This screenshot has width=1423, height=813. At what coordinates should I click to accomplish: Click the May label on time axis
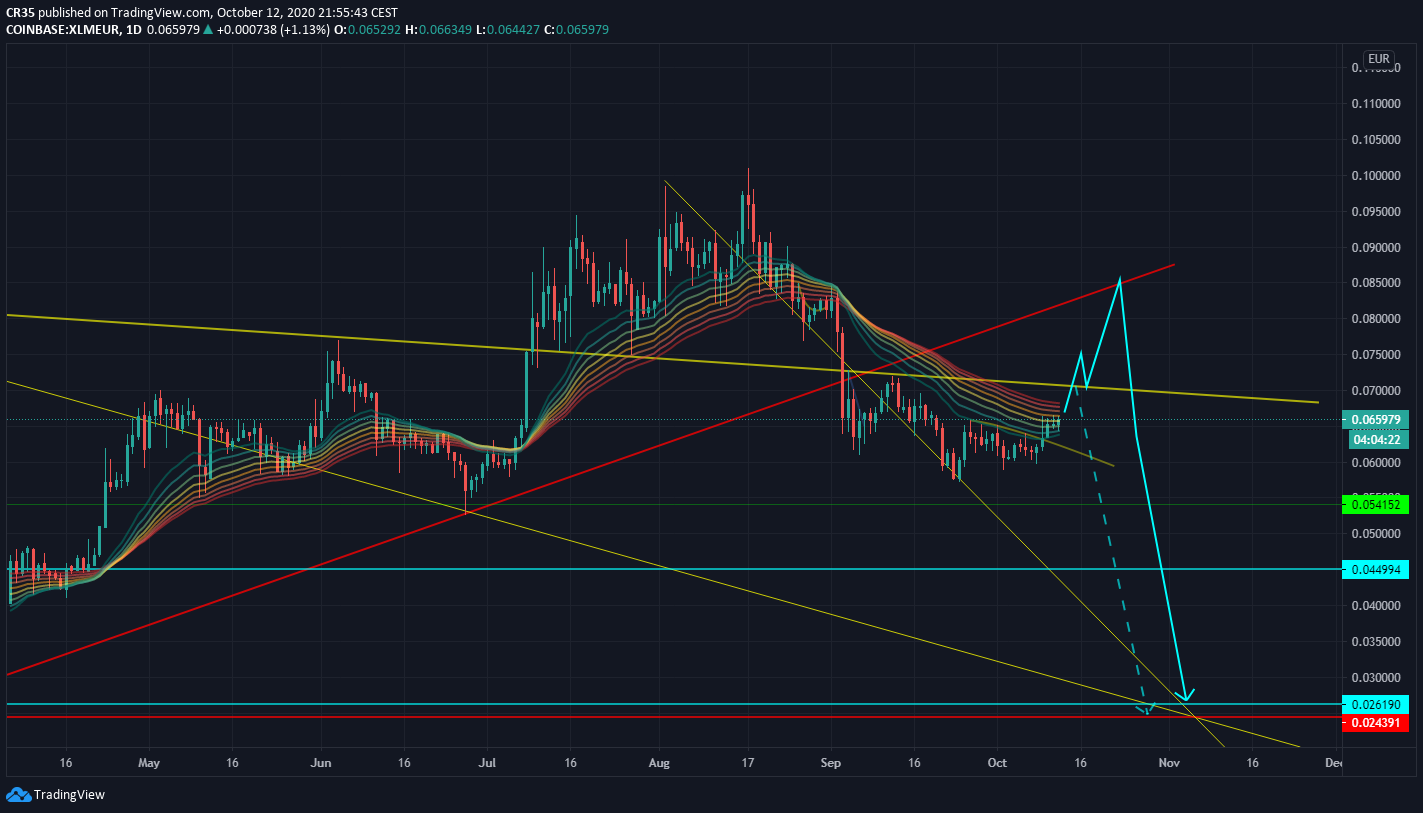pos(149,762)
